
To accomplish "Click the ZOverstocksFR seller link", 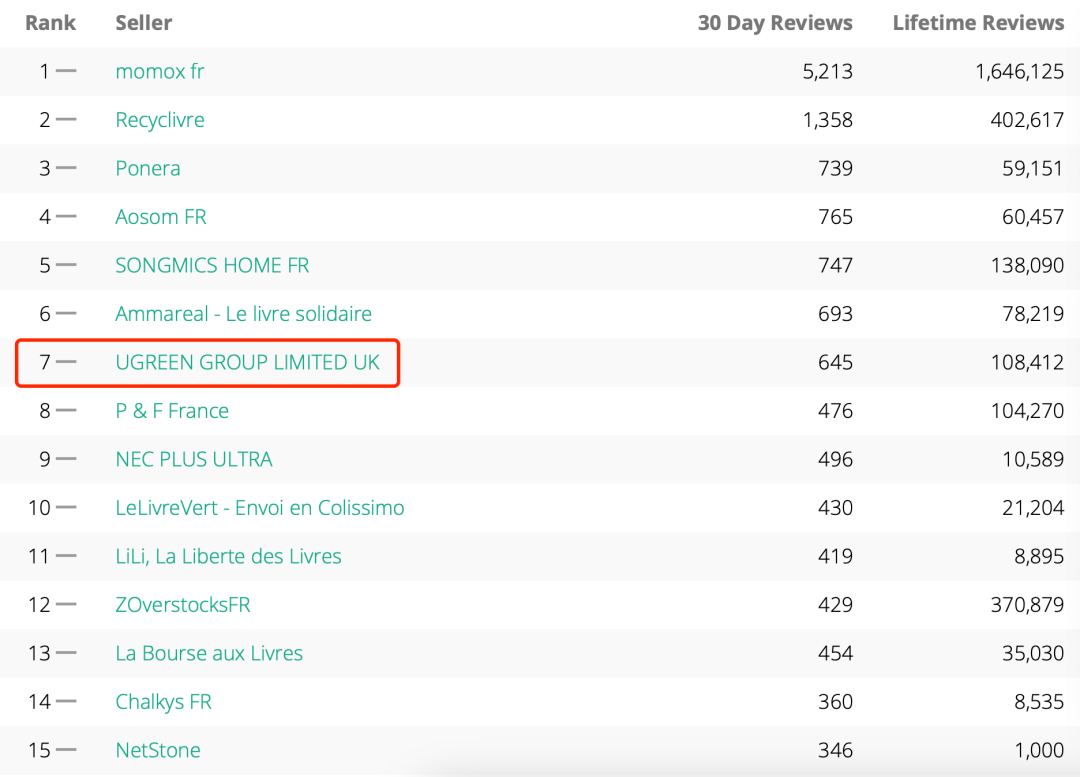I will (183, 605).
